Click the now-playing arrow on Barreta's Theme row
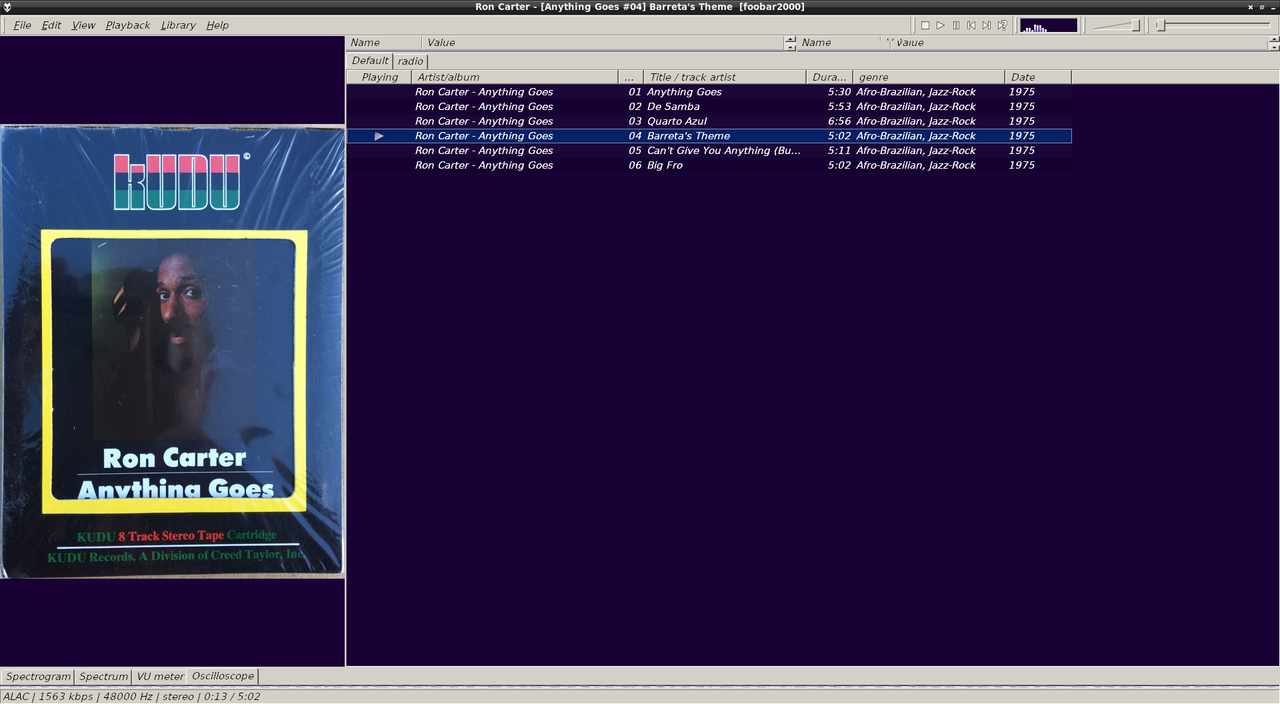 (x=379, y=136)
